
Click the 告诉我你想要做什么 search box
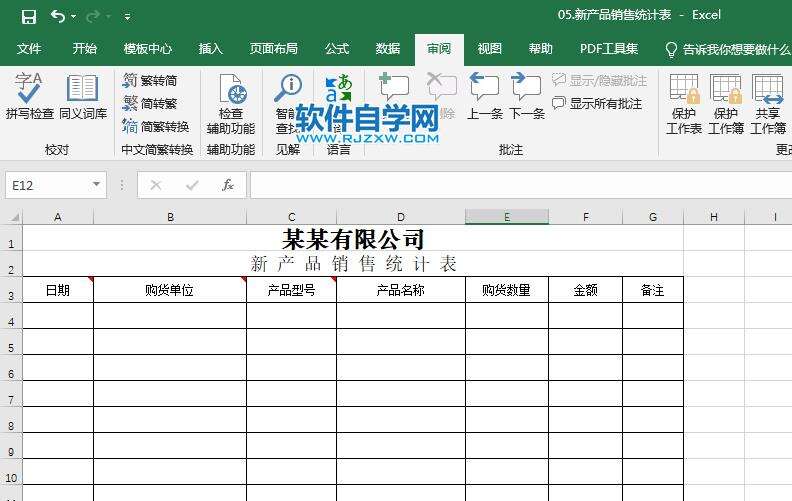click(x=727, y=49)
